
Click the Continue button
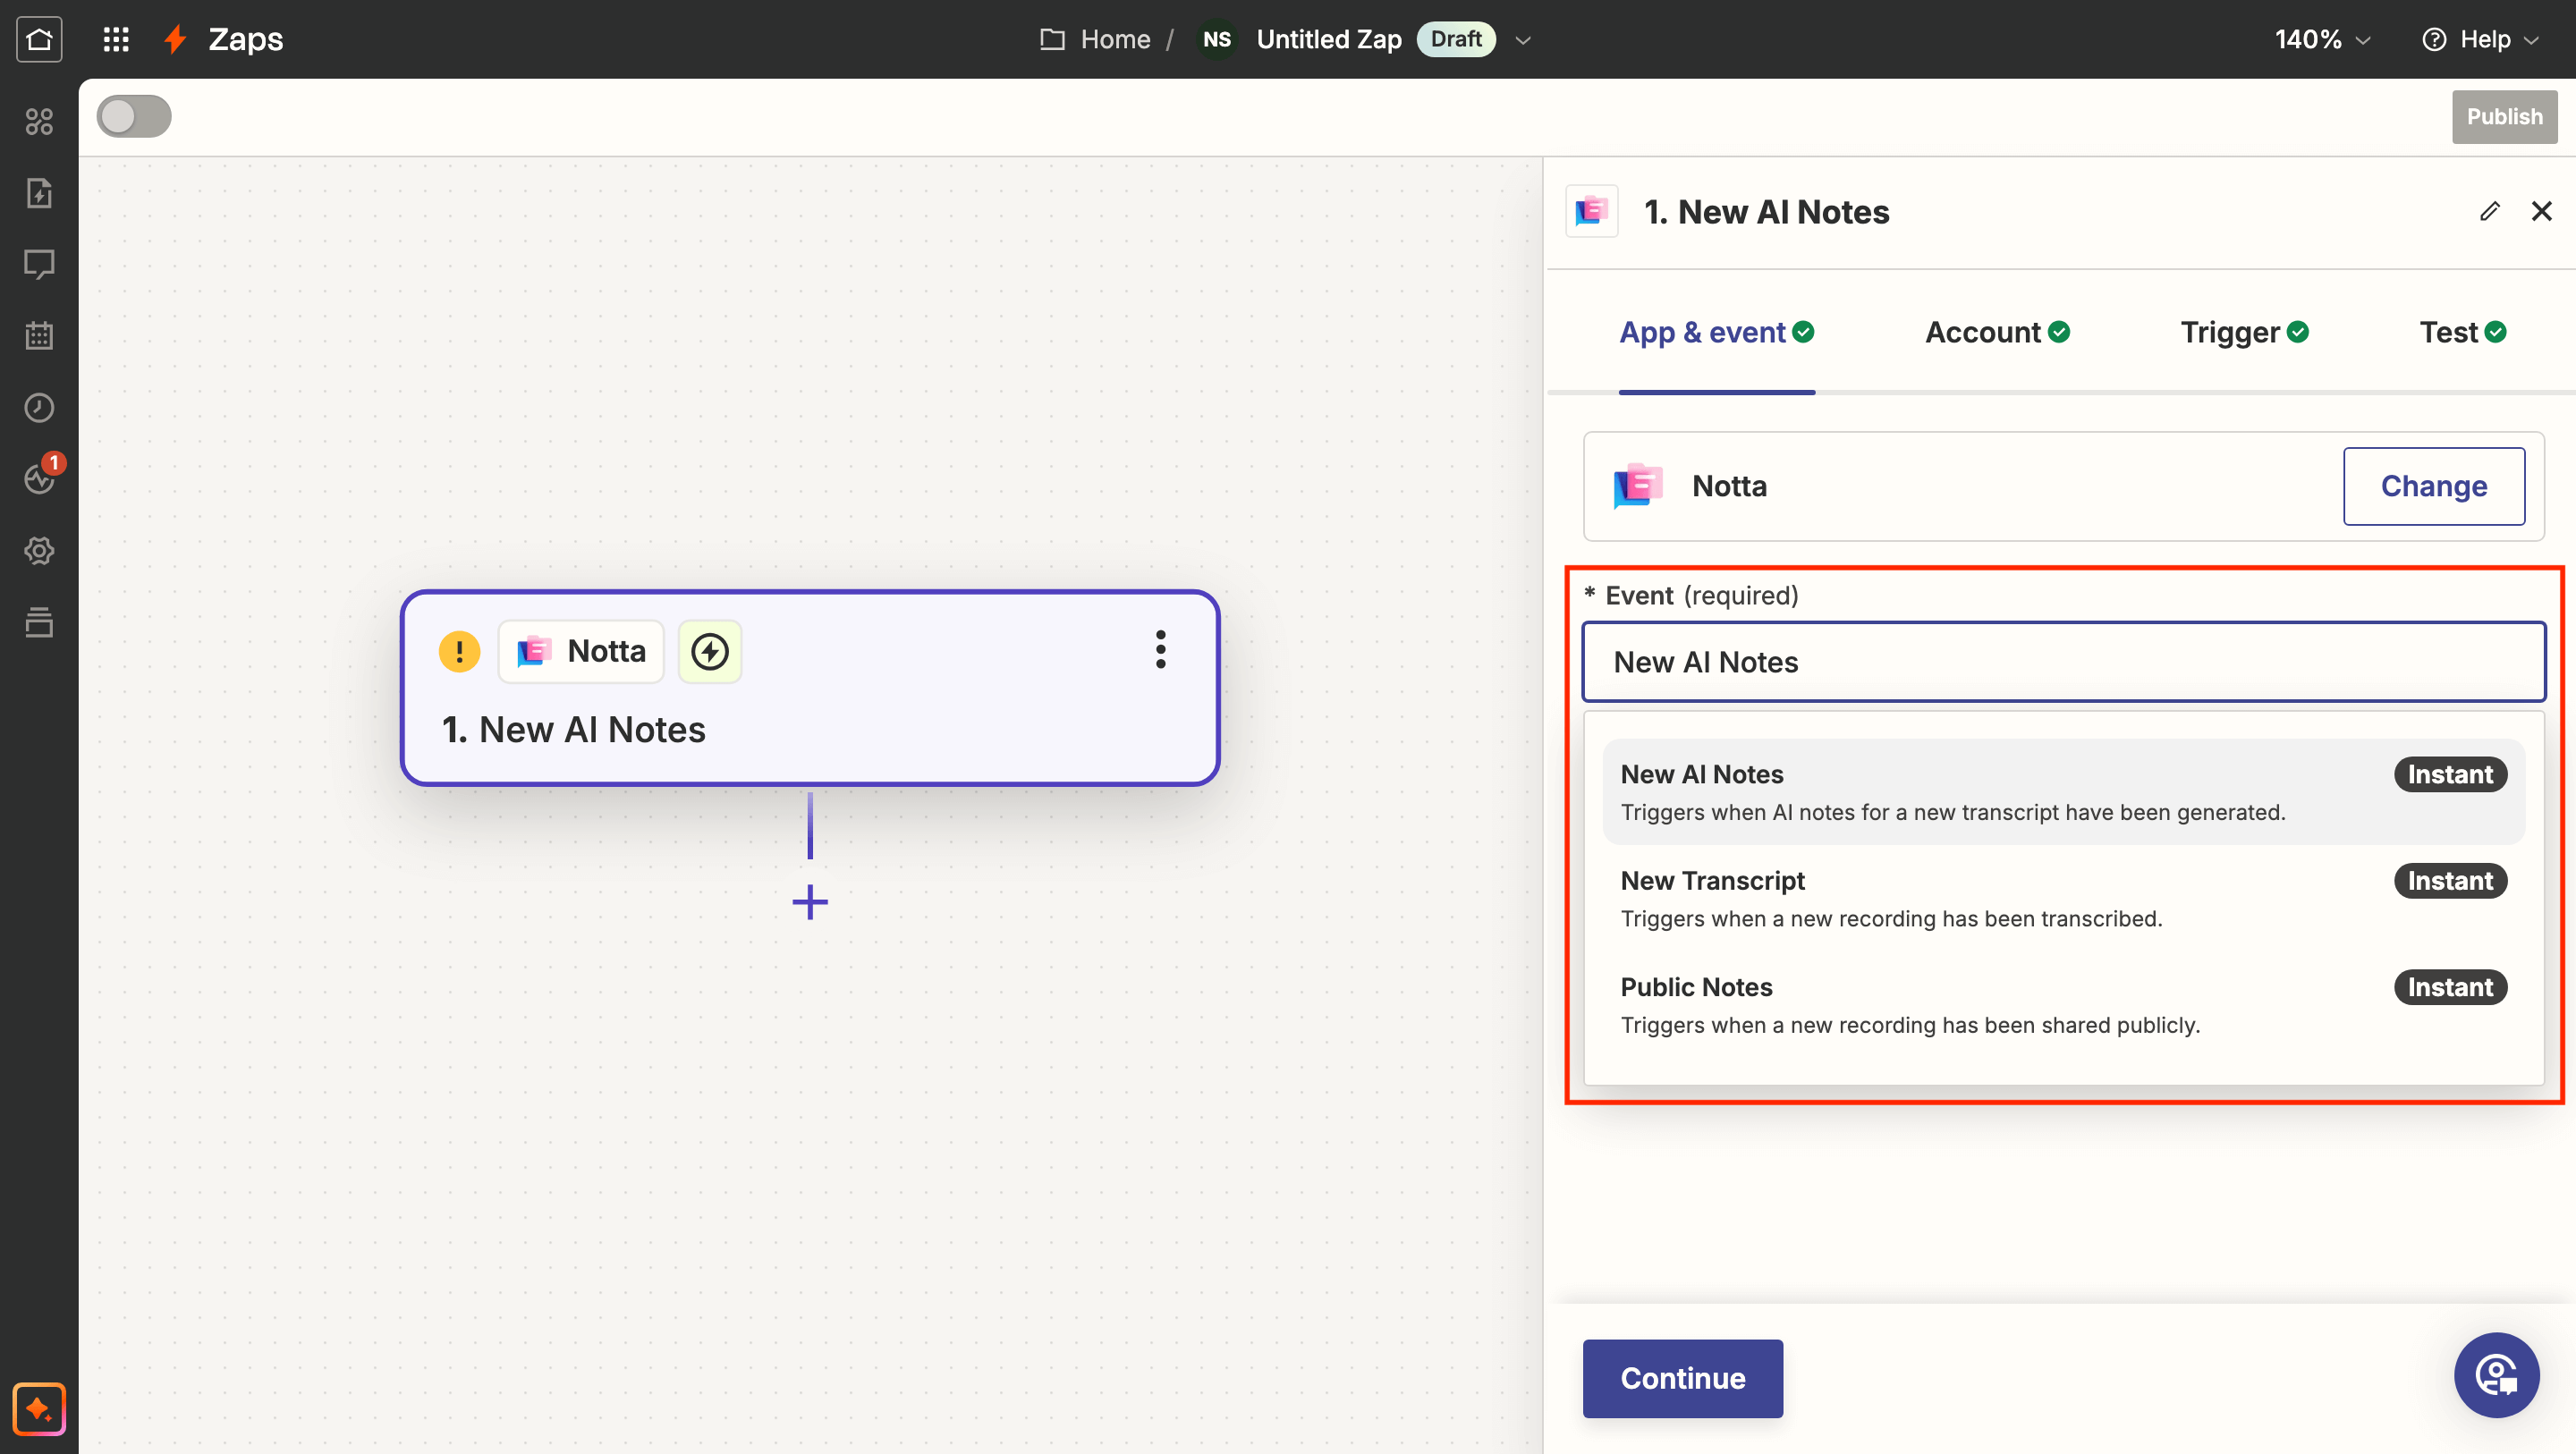pos(1682,1378)
